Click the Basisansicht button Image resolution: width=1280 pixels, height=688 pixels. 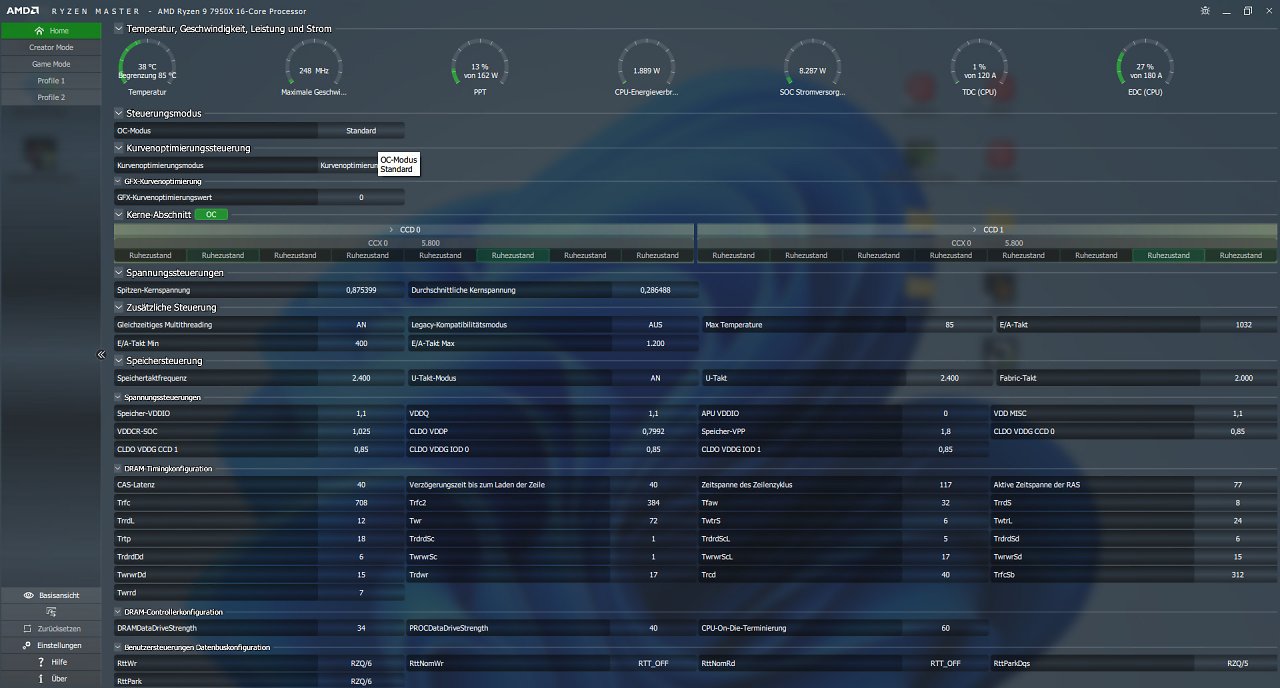tap(51, 595)
